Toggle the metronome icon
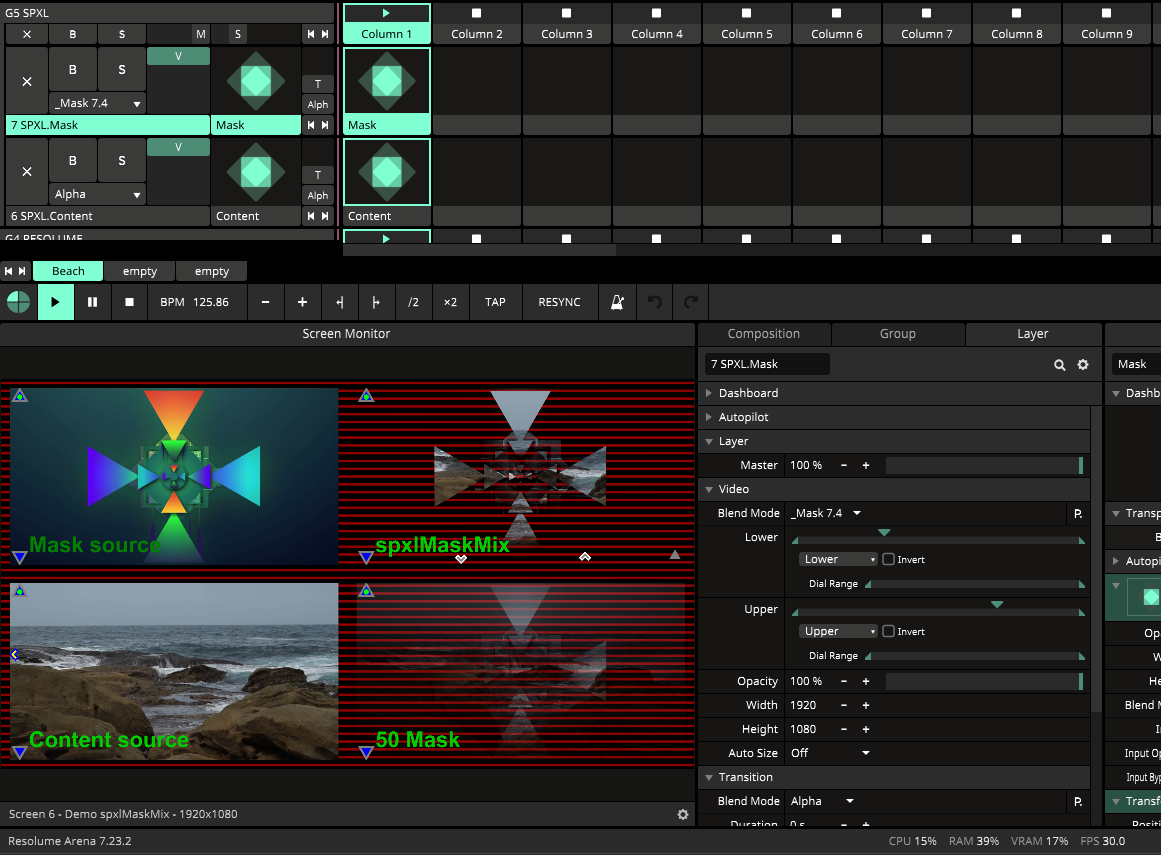Screen dimensions: 1161x855 (617, 302)
